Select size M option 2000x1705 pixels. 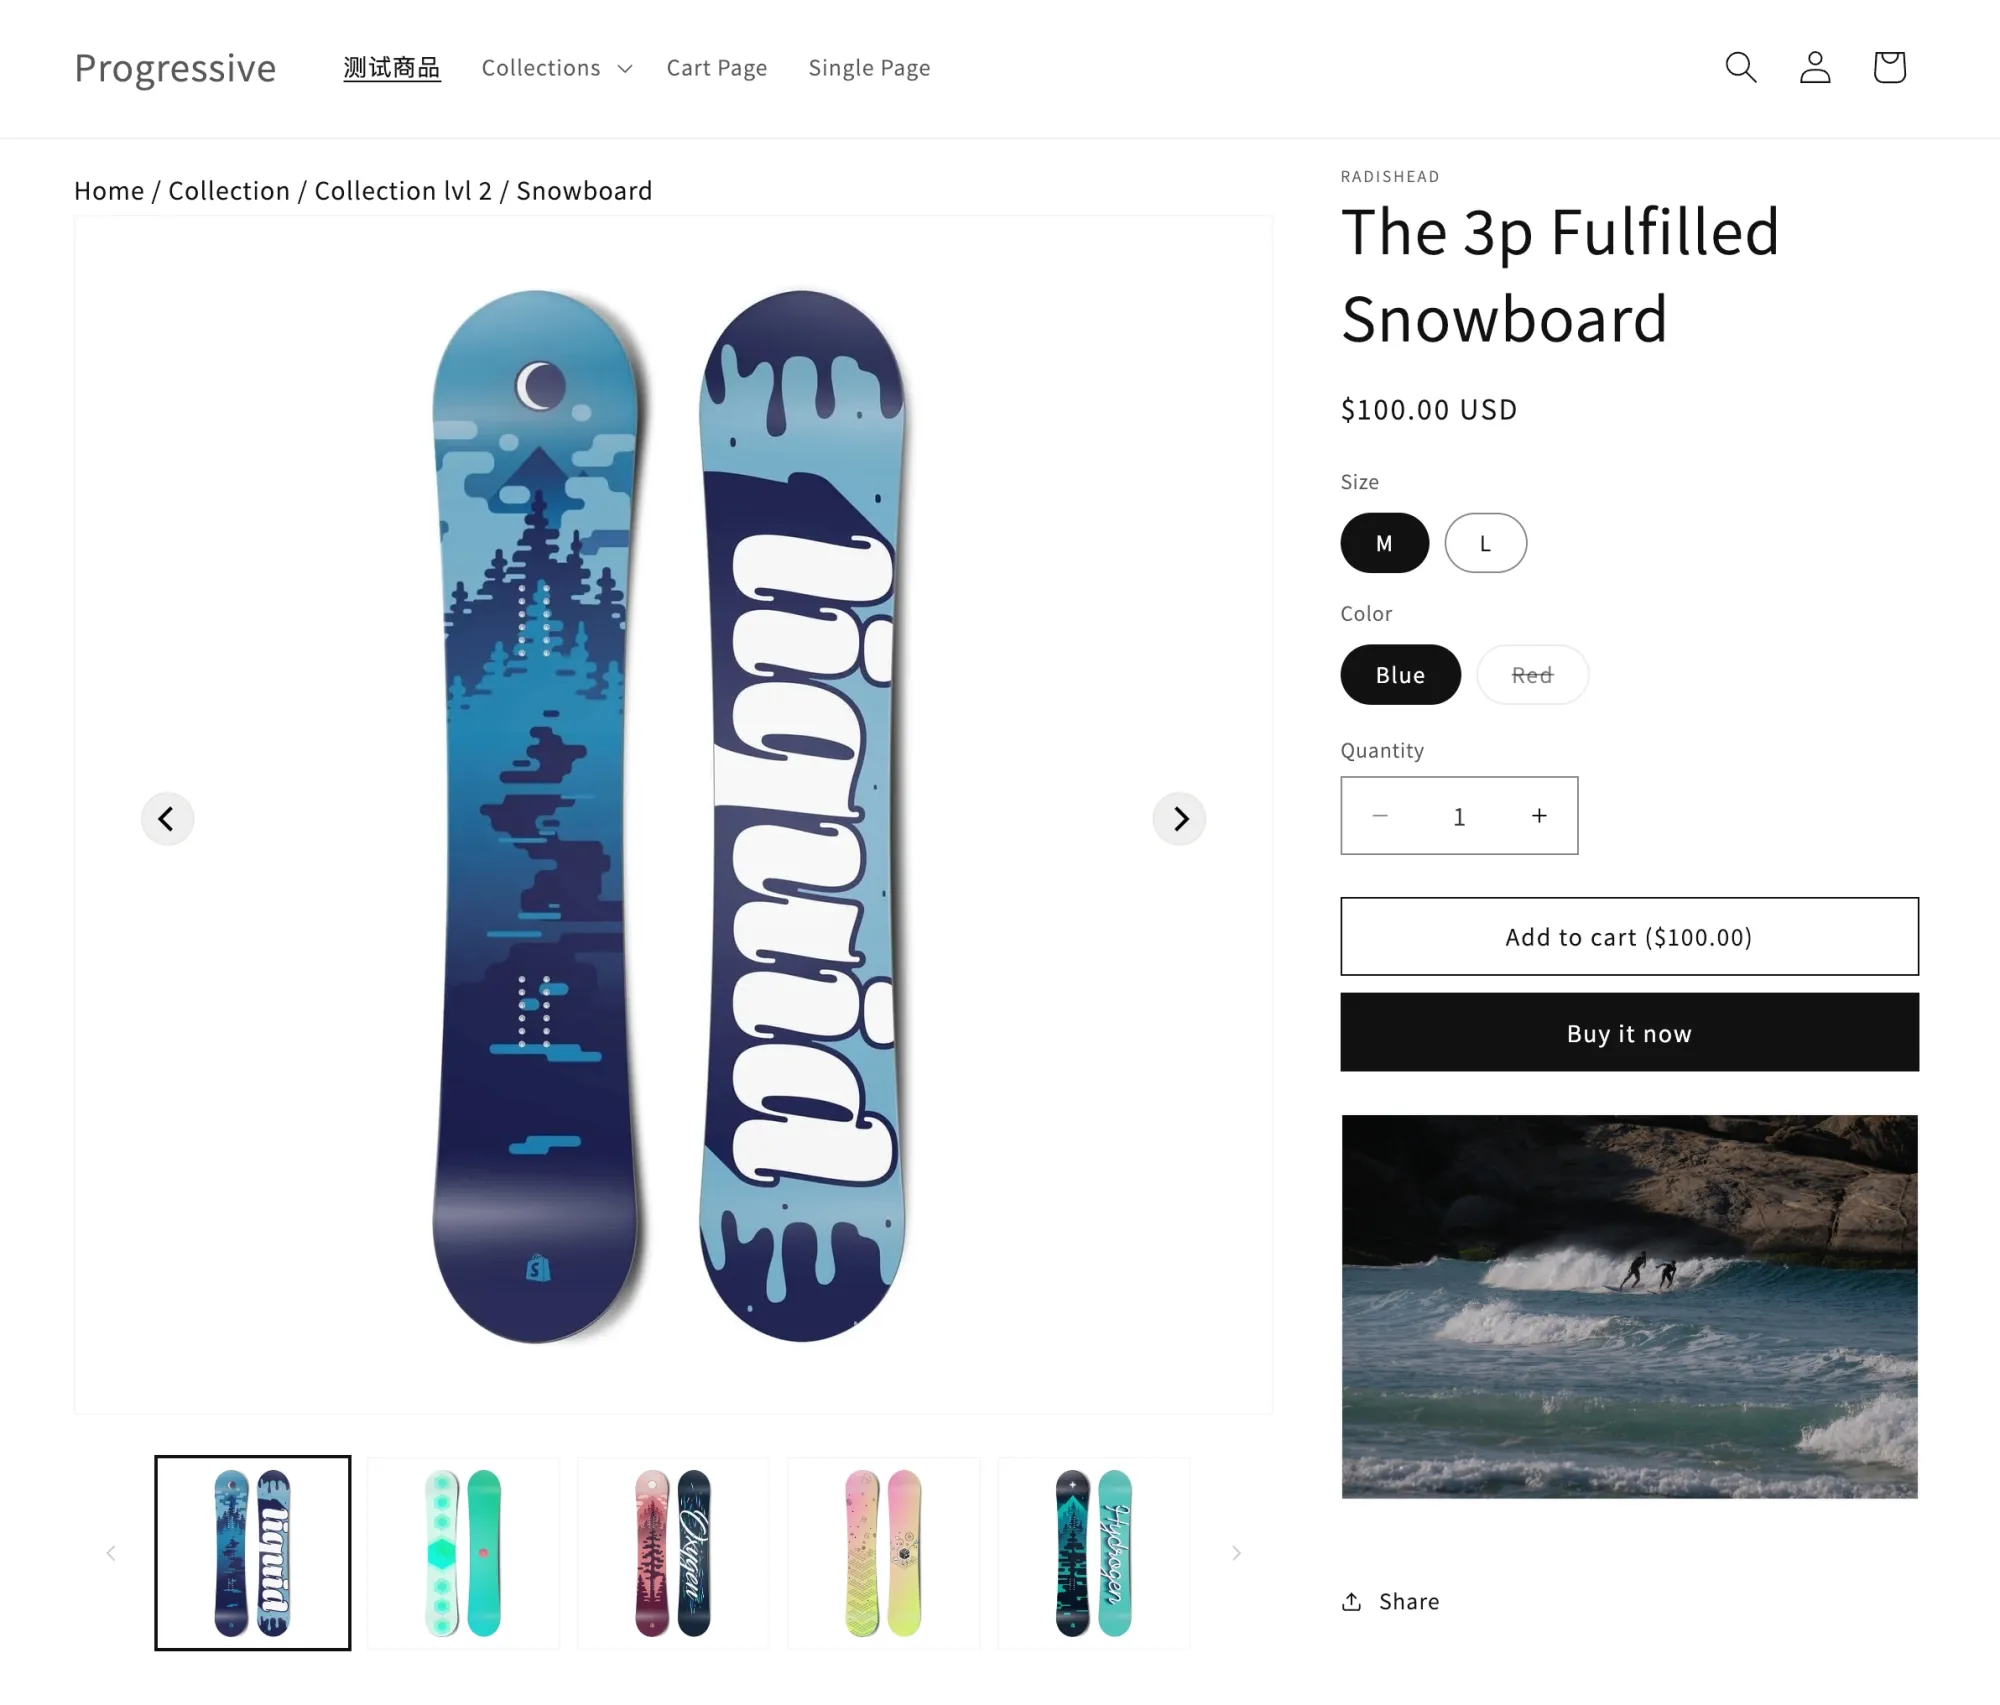(1384, 543)
